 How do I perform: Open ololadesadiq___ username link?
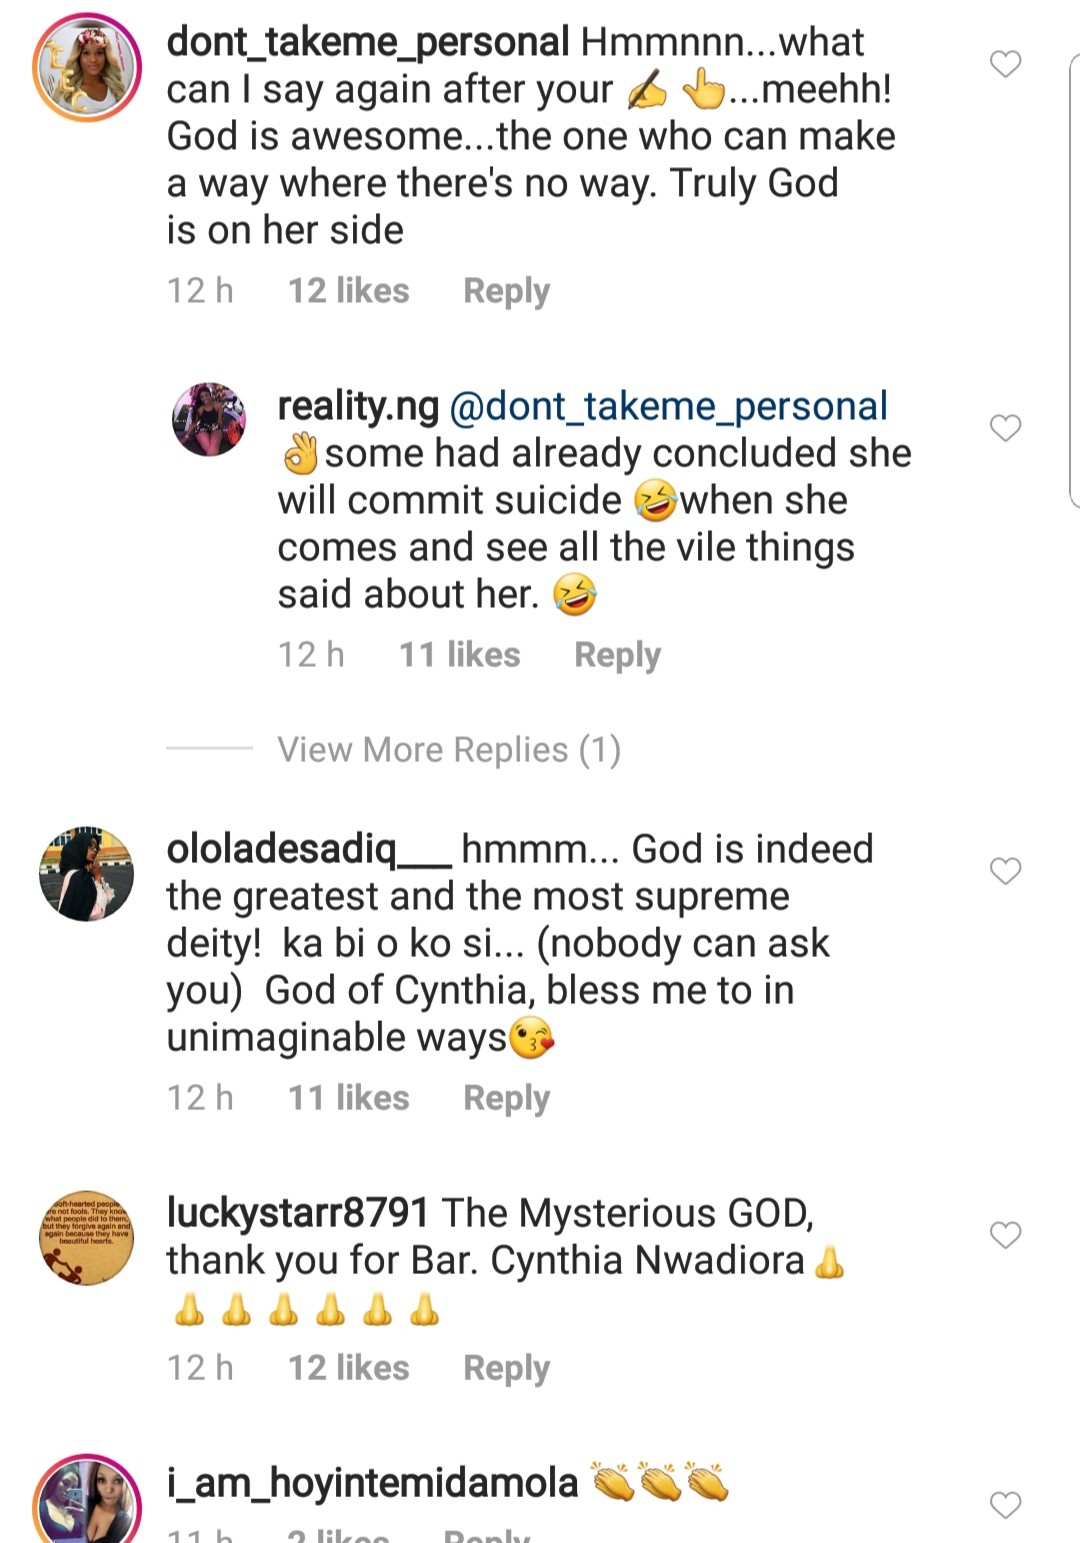click(308, 849)
